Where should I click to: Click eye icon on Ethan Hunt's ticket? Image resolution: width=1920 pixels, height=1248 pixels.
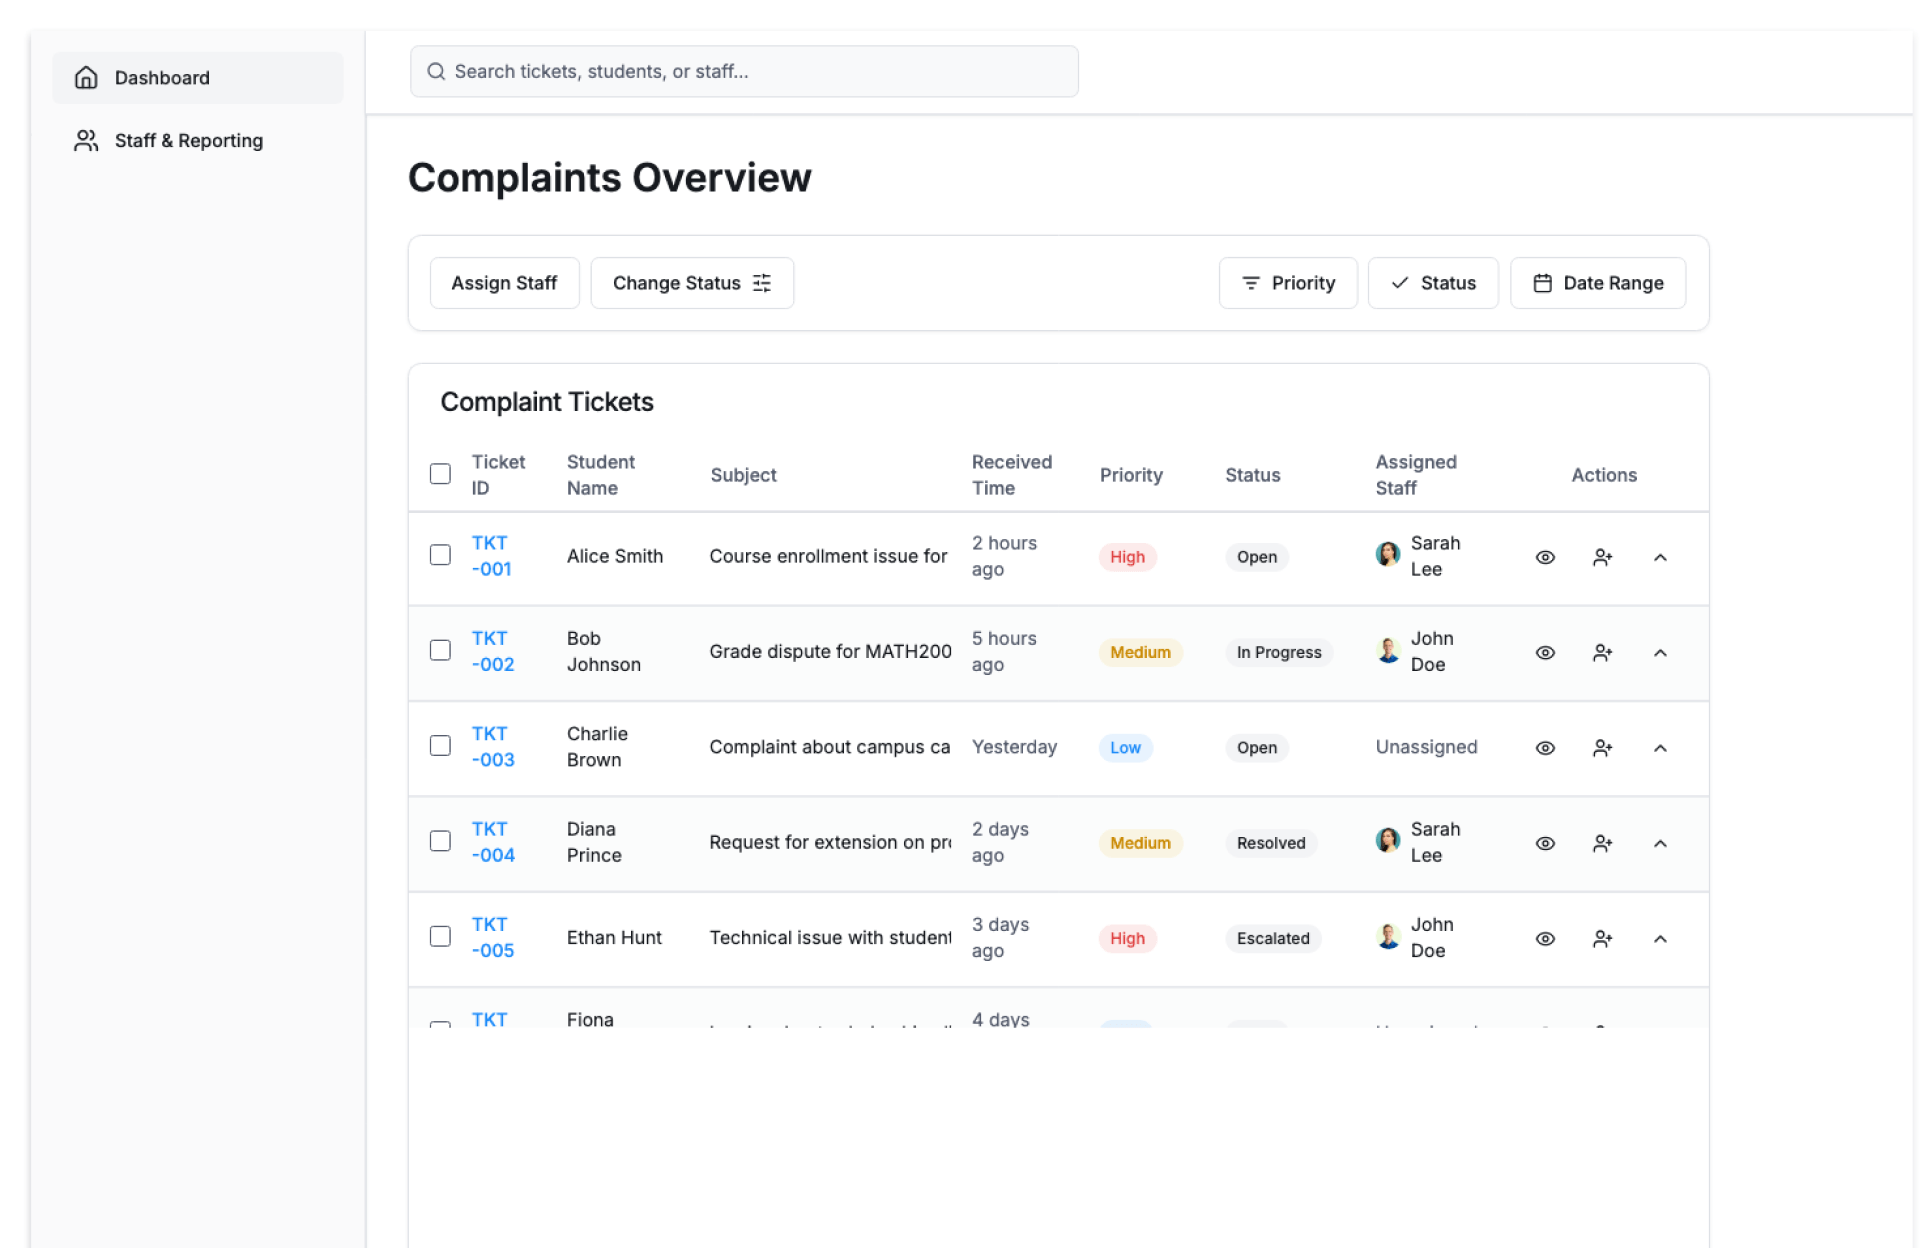(1544, 938)
